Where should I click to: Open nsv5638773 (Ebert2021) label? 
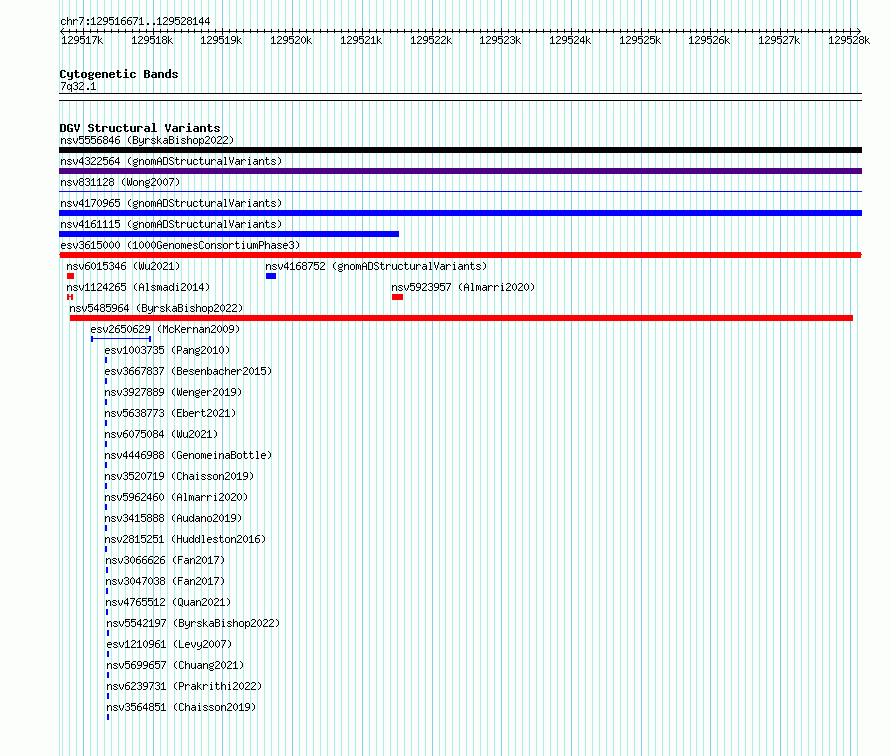[170, 413]
